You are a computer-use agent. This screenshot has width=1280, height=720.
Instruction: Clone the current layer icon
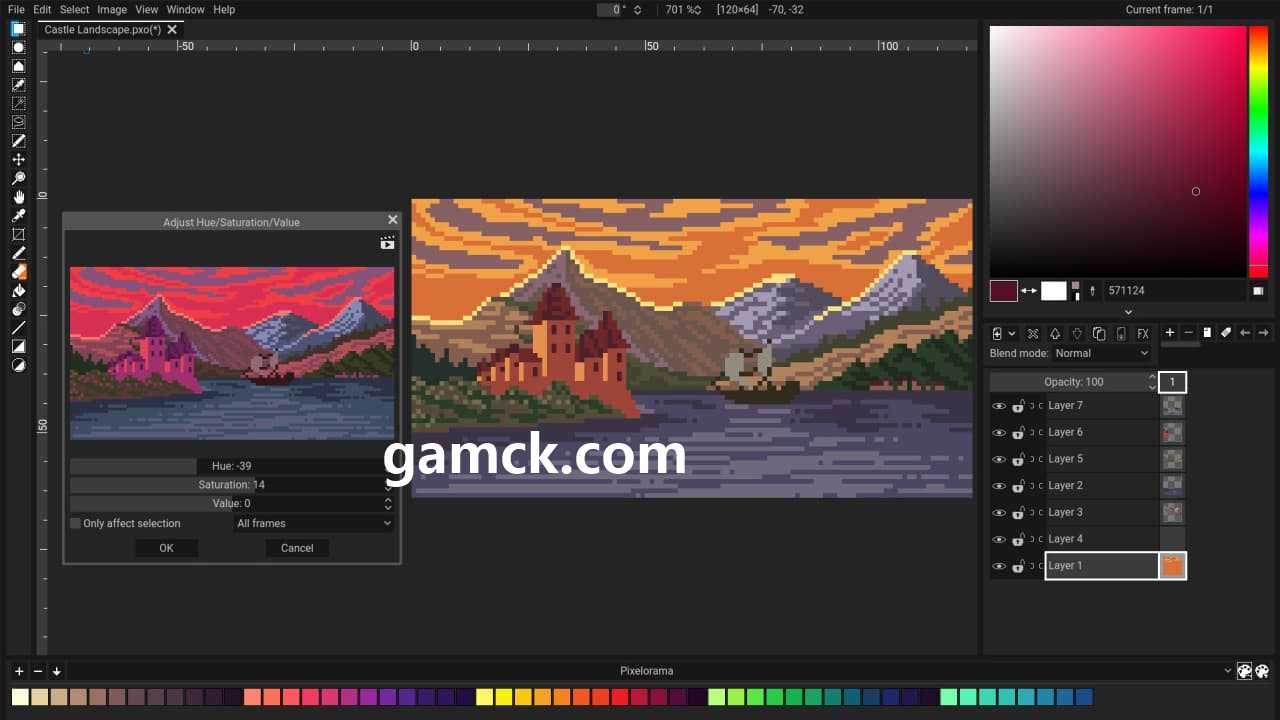click(x=1099, y=333)
